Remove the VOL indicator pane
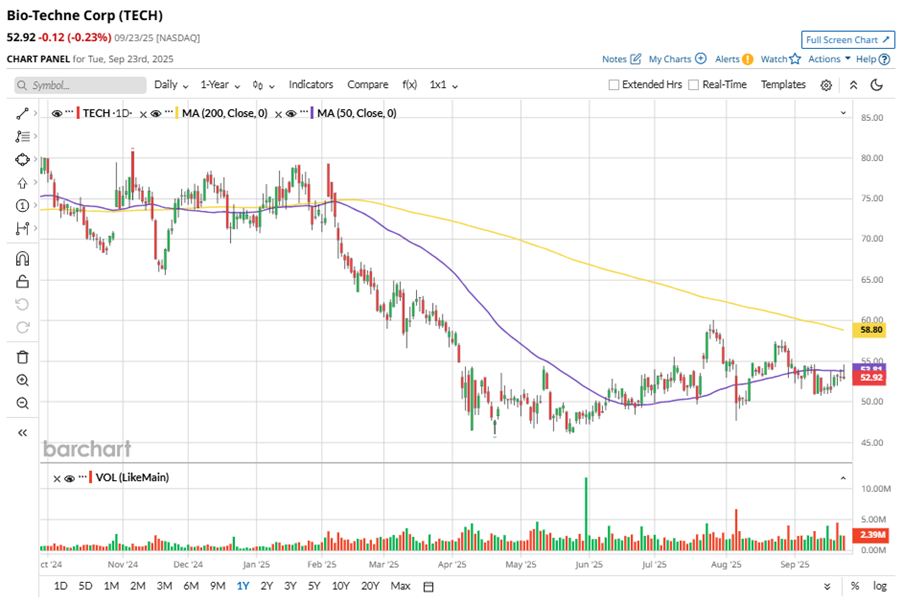903x602 pixels. (56, 478)
